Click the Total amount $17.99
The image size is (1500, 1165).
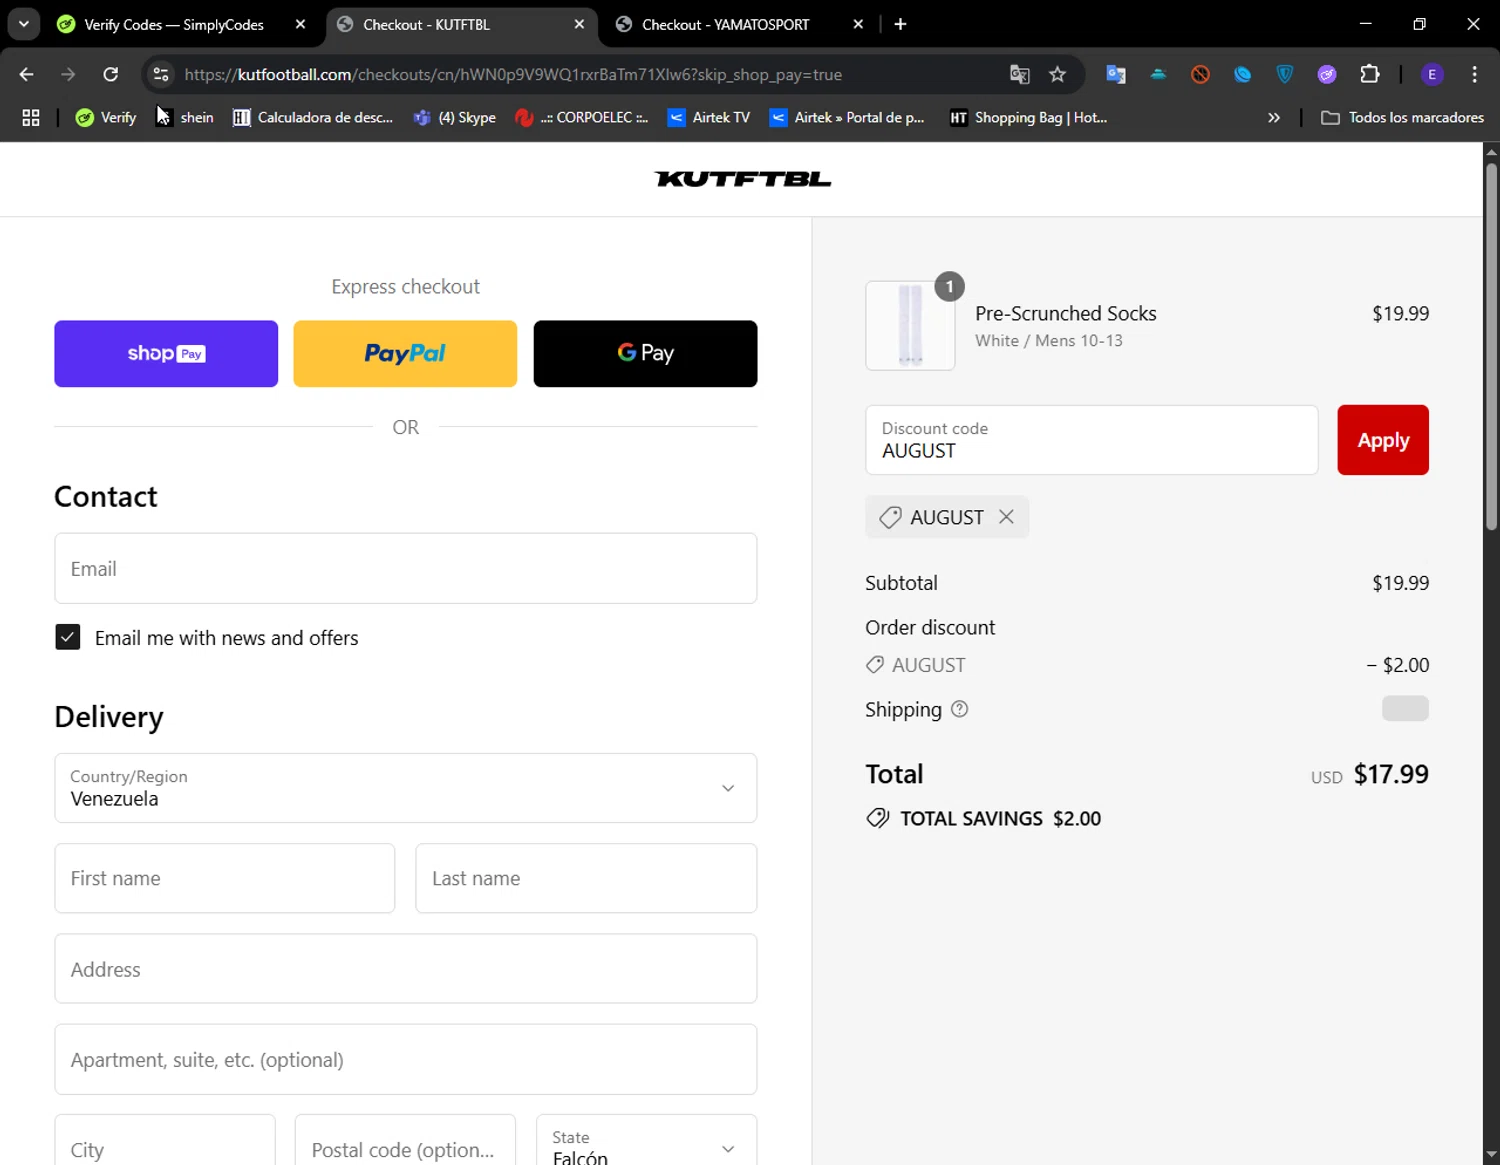[1391, 774]
